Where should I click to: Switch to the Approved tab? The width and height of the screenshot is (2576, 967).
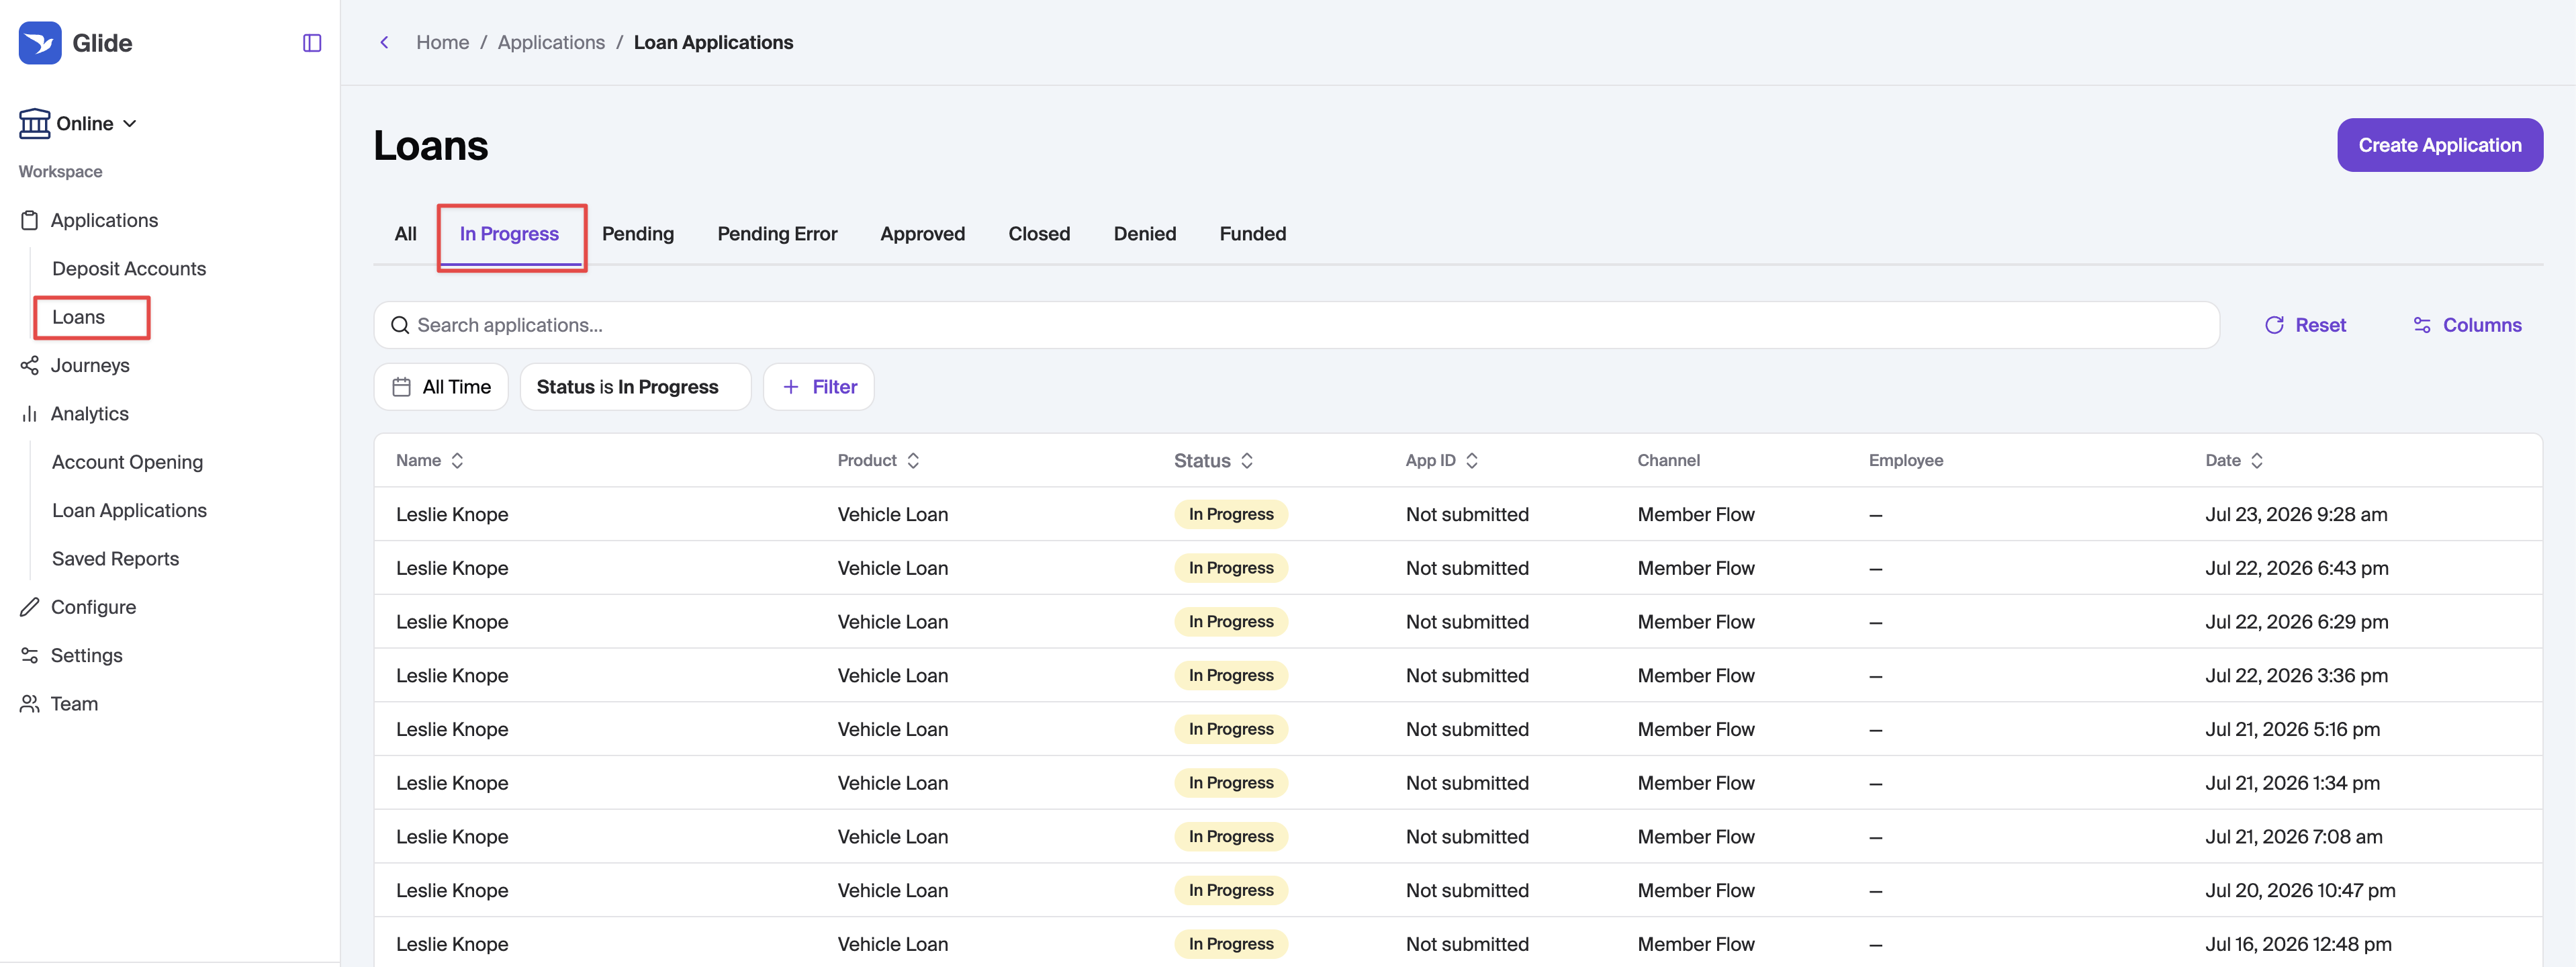(922, 234)
